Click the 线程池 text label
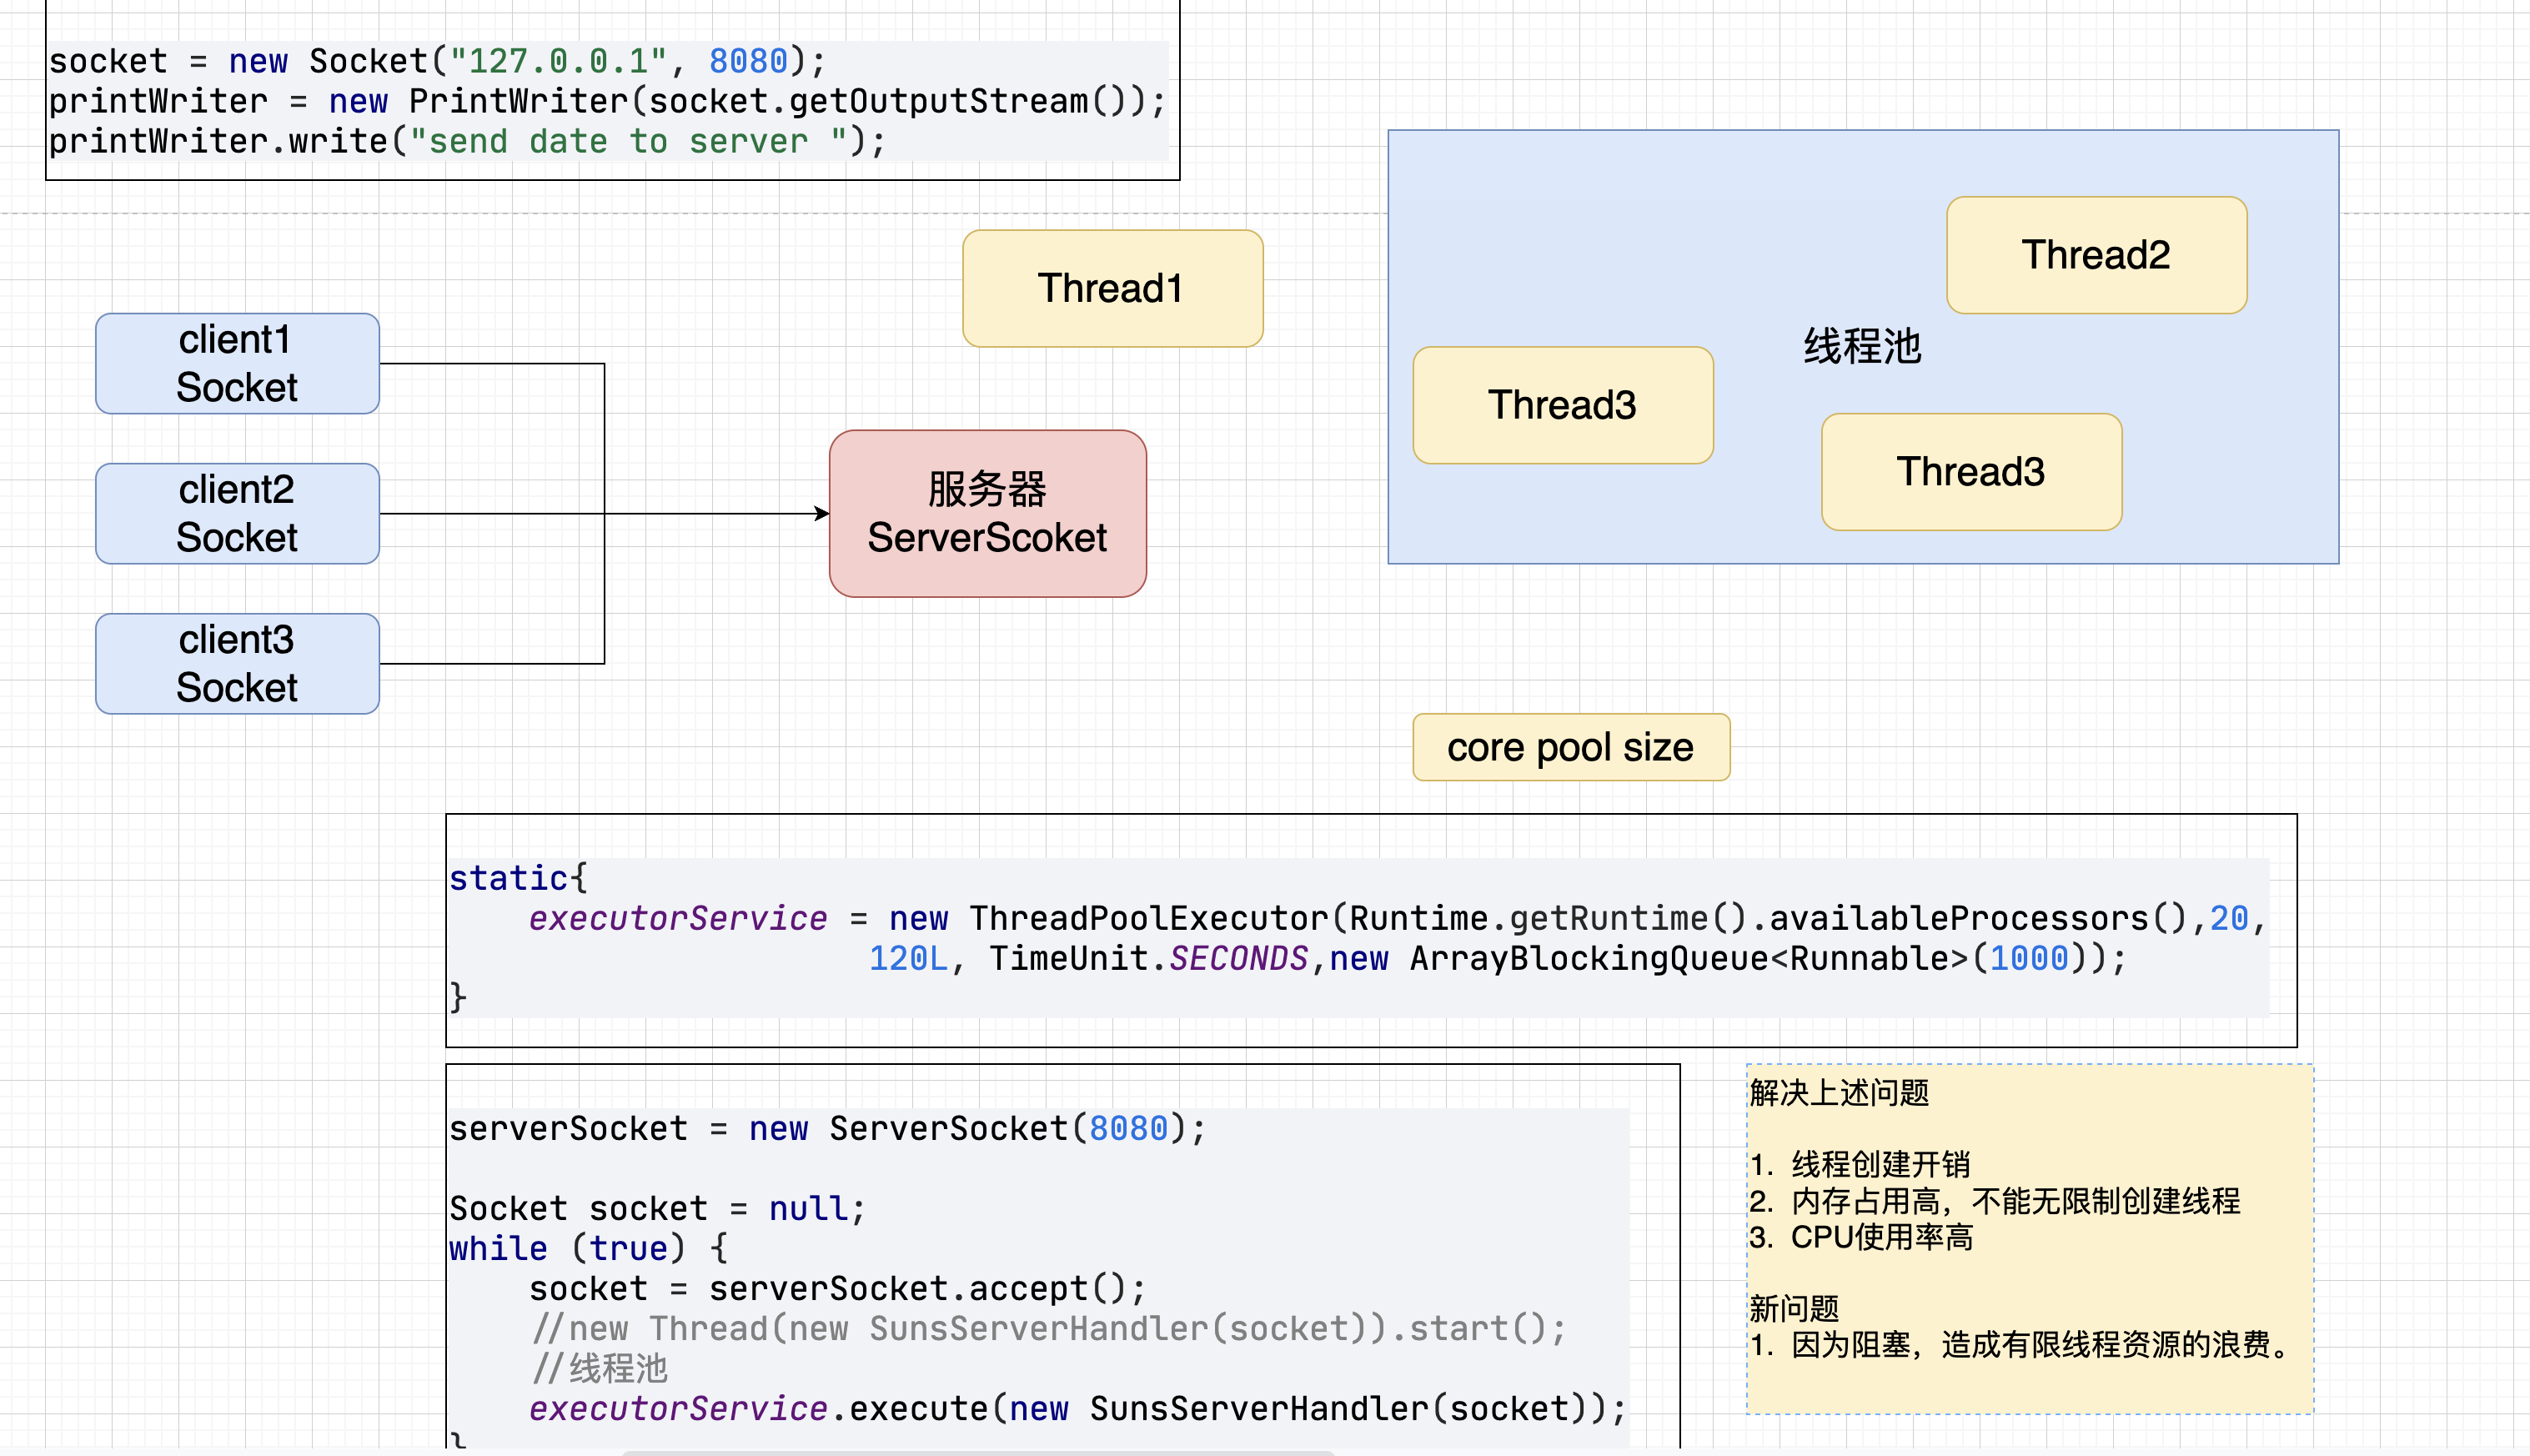Image resolution: width=2530 pixels, height=1456 pixels. point(1862,346)
